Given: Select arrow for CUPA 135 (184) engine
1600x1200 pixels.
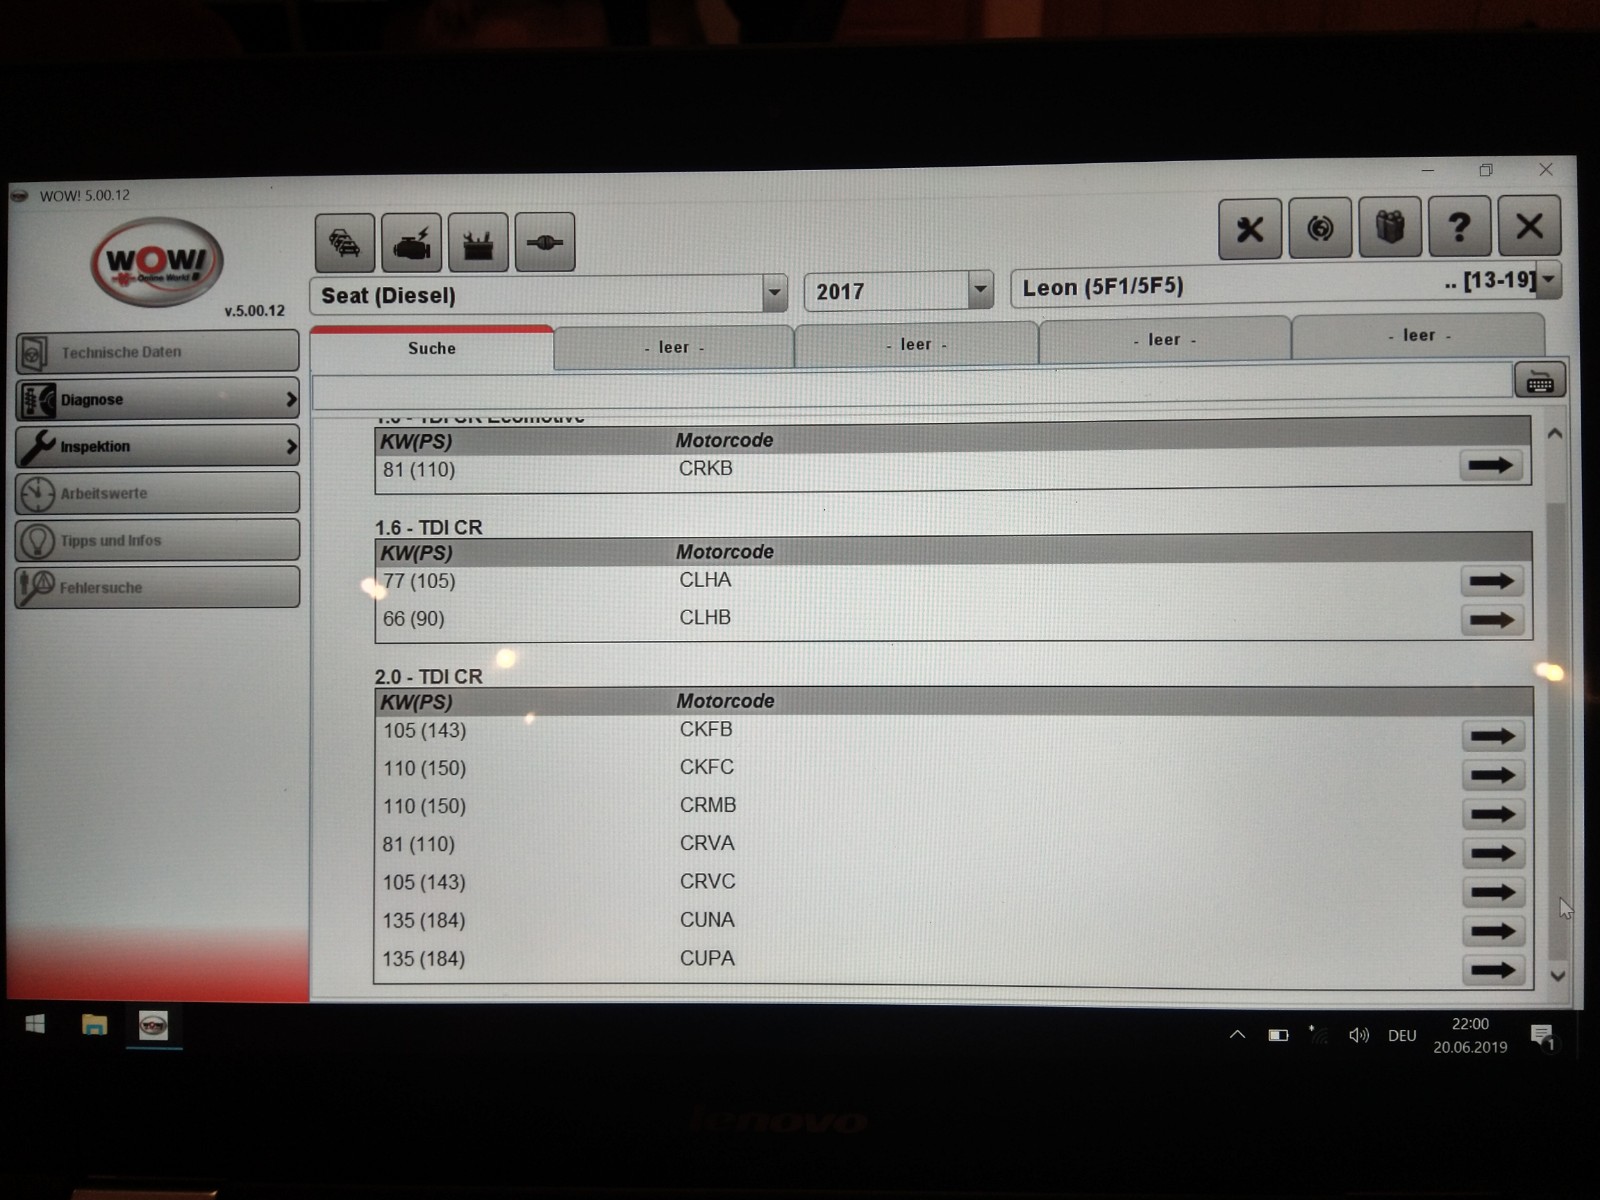Looking at the screenshot, I should 1493,969.
